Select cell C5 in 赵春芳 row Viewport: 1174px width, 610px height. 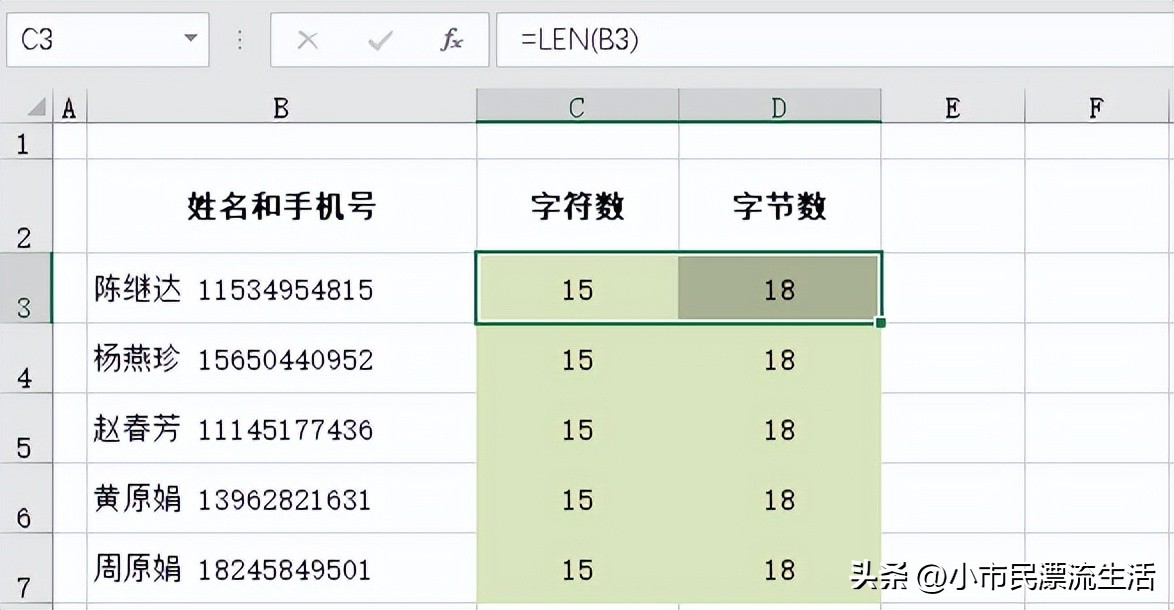tap(577, 427)
